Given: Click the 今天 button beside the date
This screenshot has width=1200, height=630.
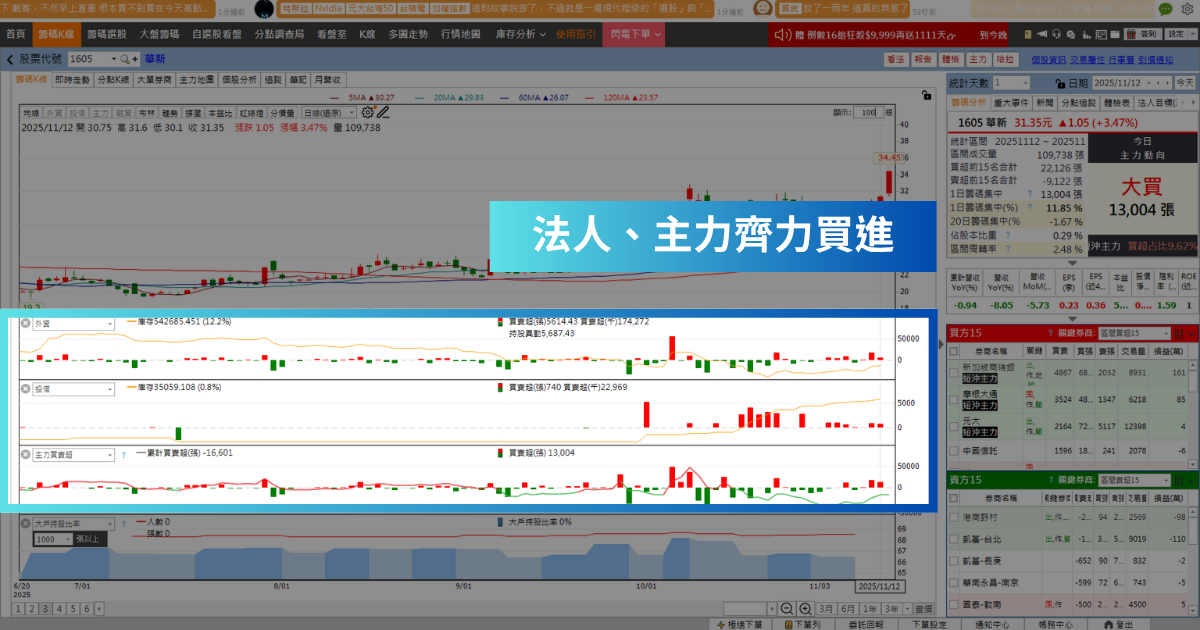Looking at the screenshot, I should [1185, 84].
